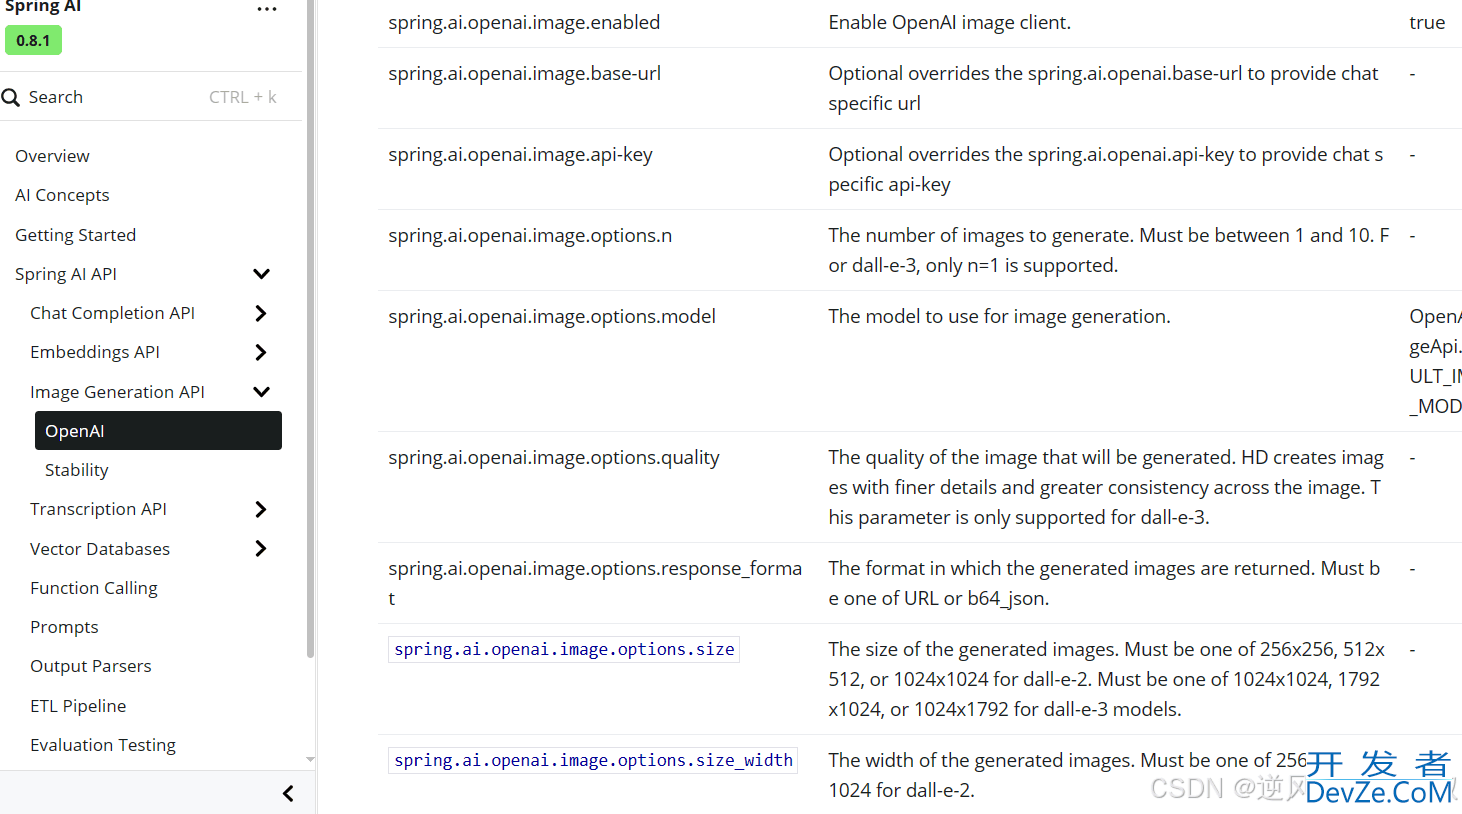The width and height of the screenshot is (1462, 814).
Task: Expand the Vector Databases chevron
Action: [261, 548]
